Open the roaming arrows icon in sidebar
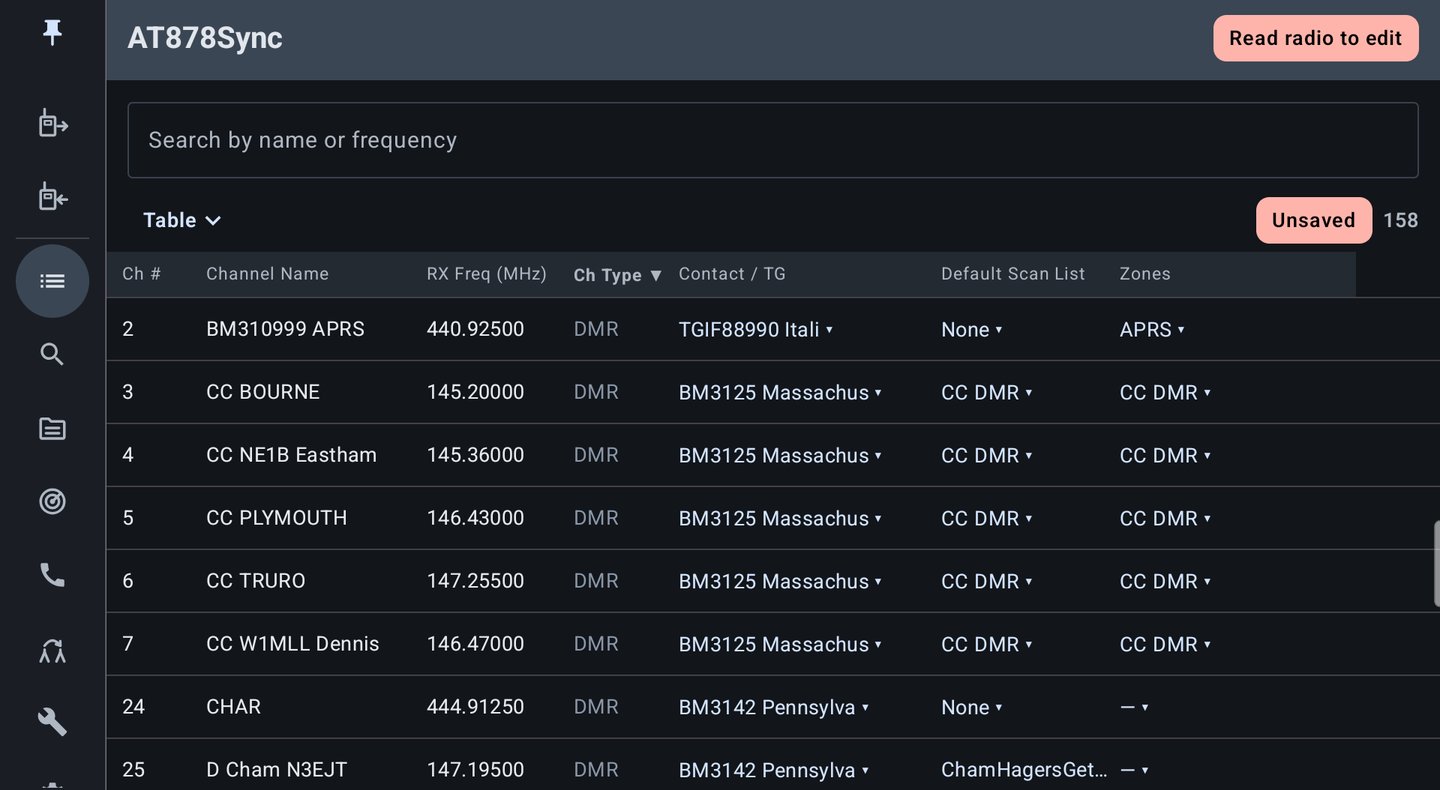This screenshot has width=1440, height=790. pos(52,650)
